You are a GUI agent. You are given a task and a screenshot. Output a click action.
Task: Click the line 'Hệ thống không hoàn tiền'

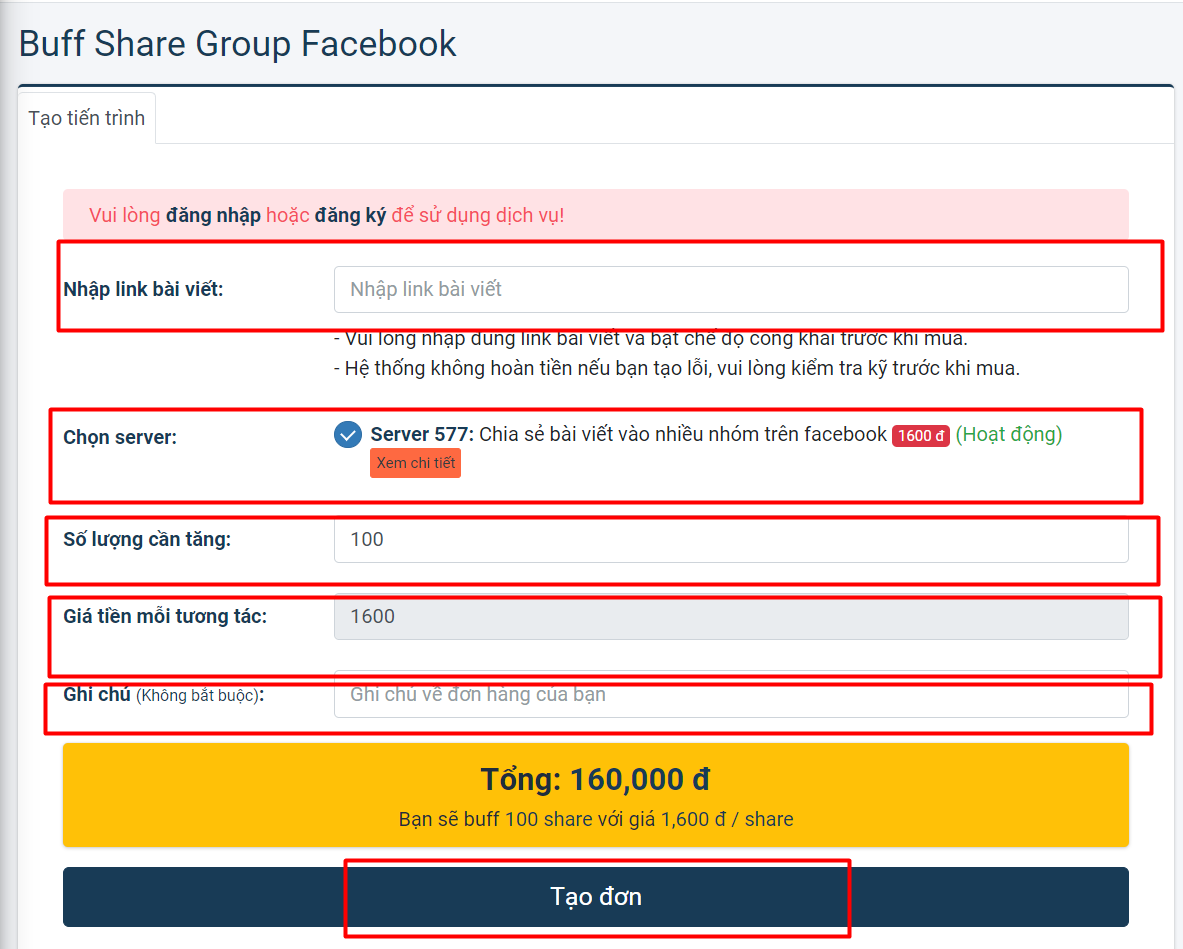pyautogui.click(x=677, y=368)
